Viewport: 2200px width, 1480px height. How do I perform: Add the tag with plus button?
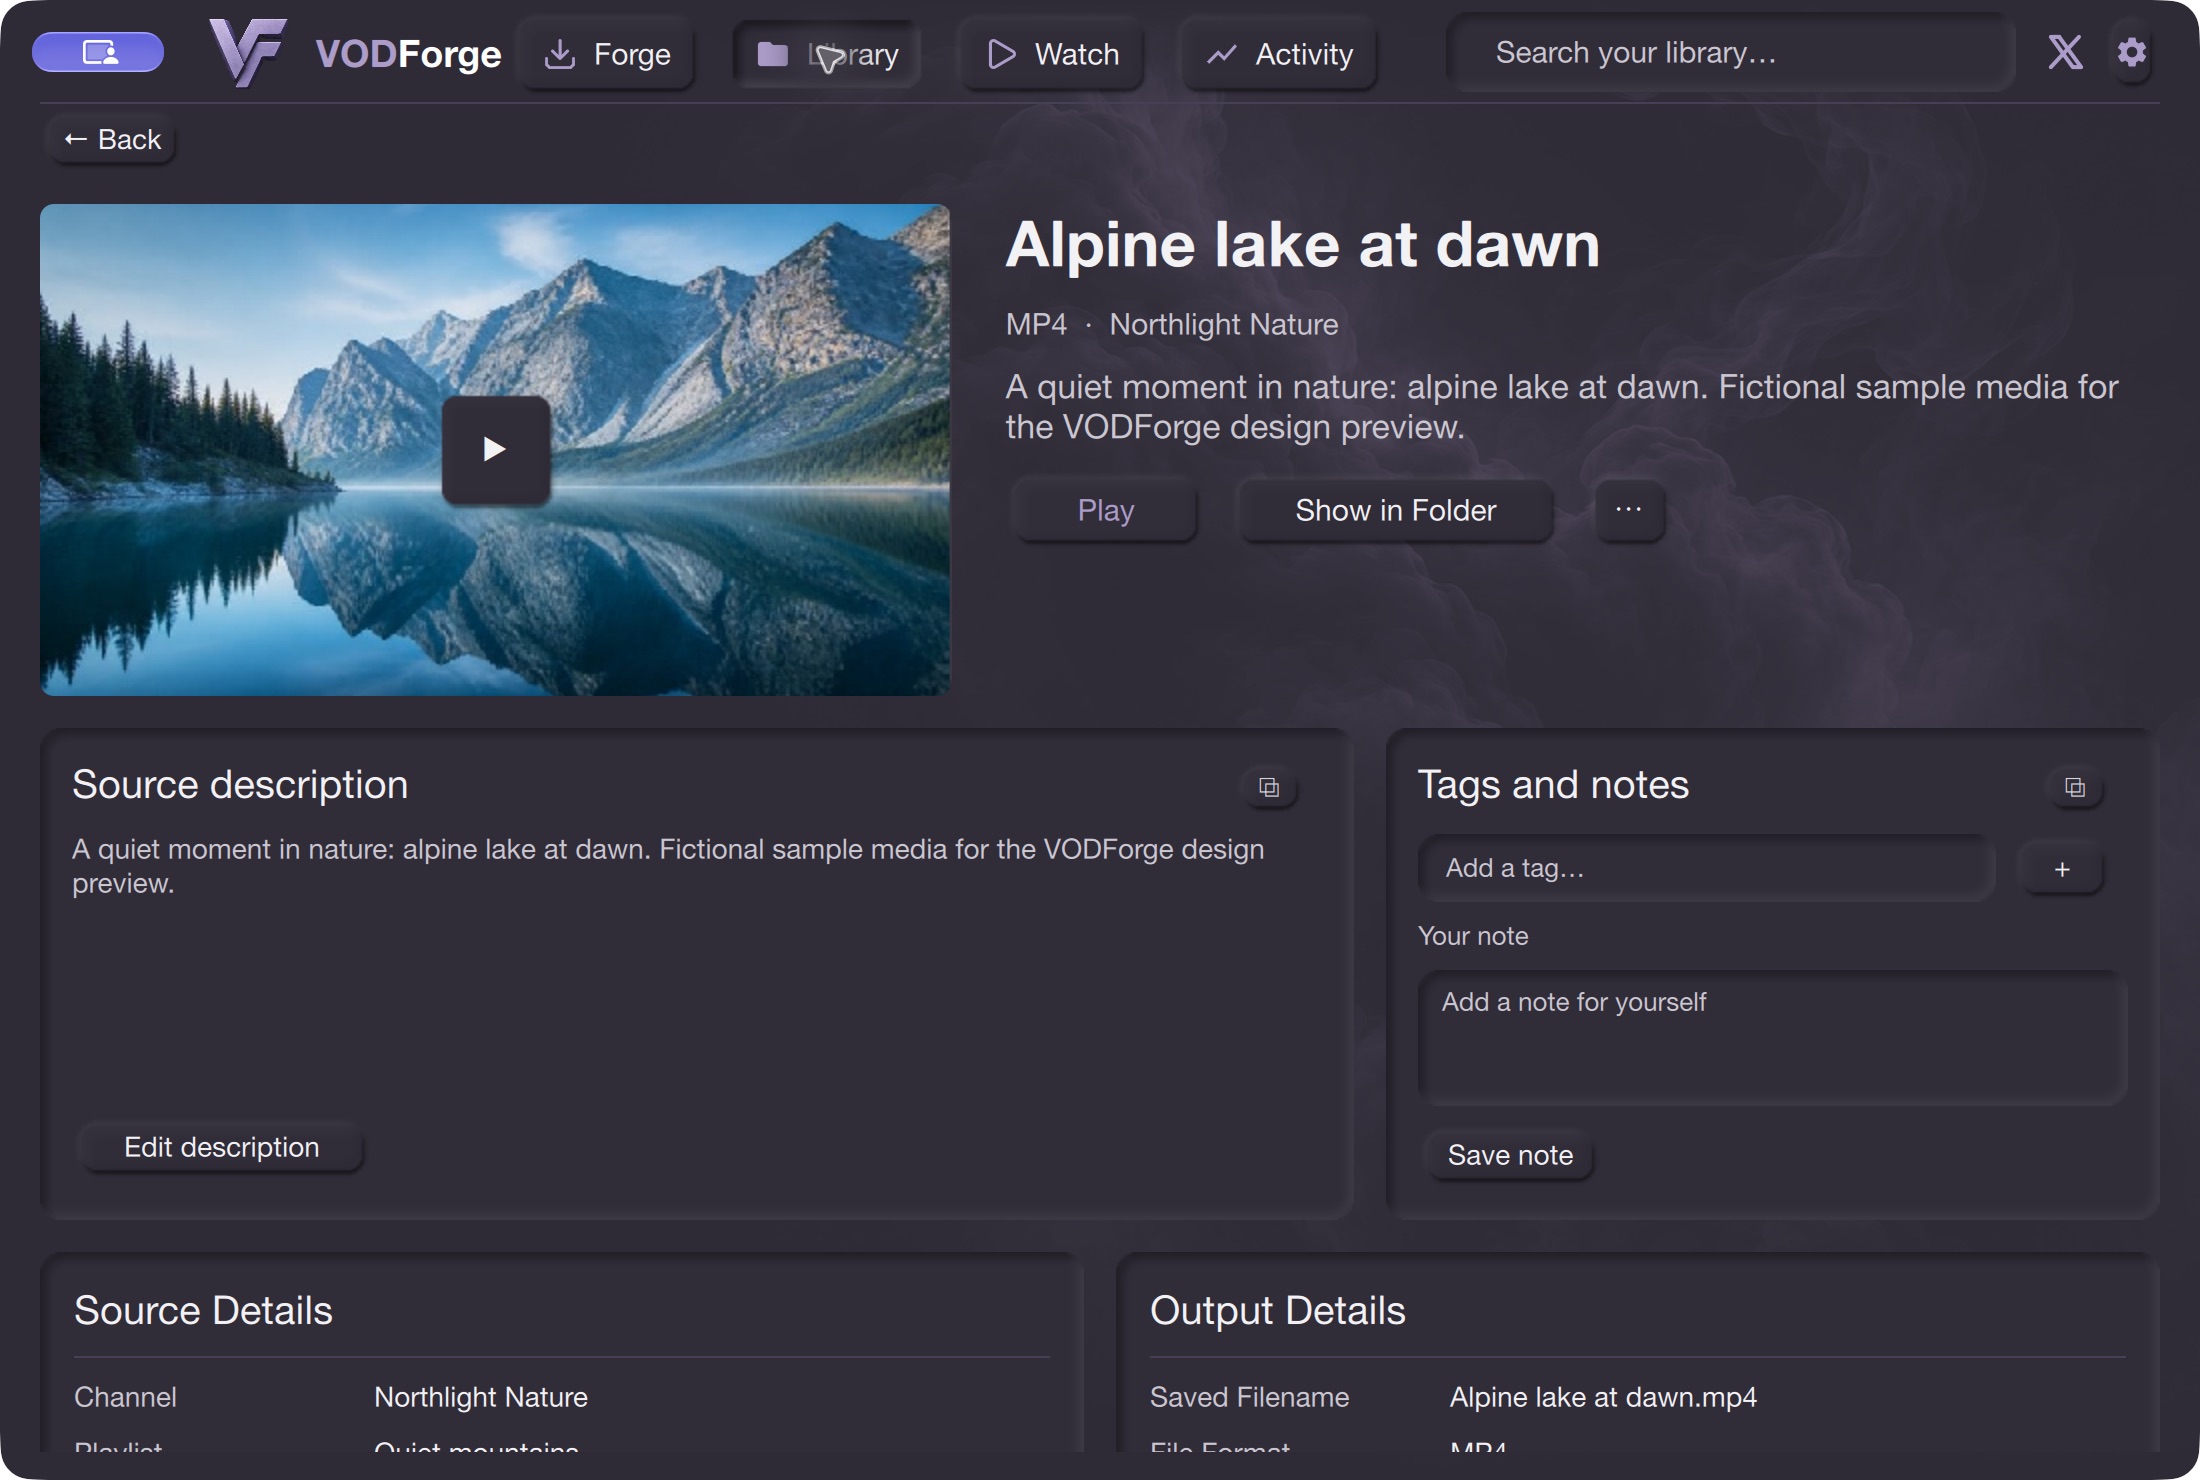click(x=2062, y=869)
